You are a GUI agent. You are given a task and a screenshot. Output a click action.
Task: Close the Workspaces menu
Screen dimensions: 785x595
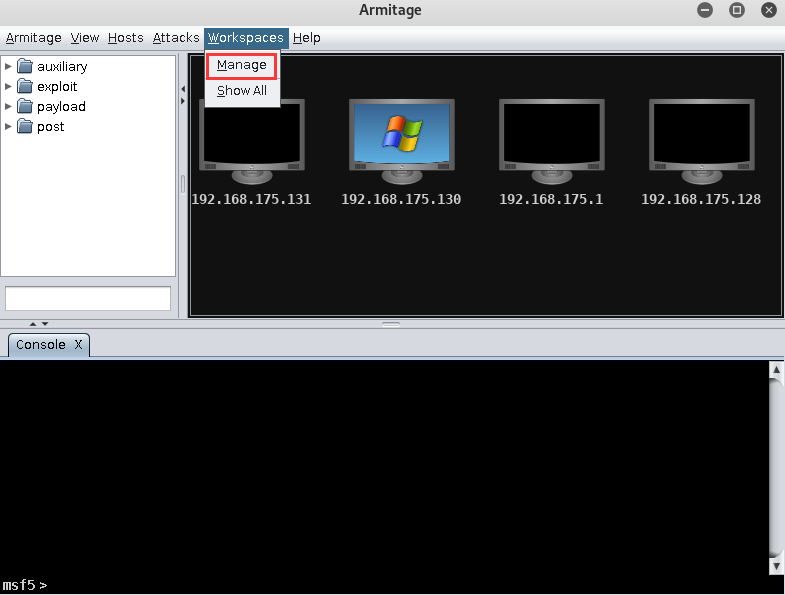[x=246, y=38]
